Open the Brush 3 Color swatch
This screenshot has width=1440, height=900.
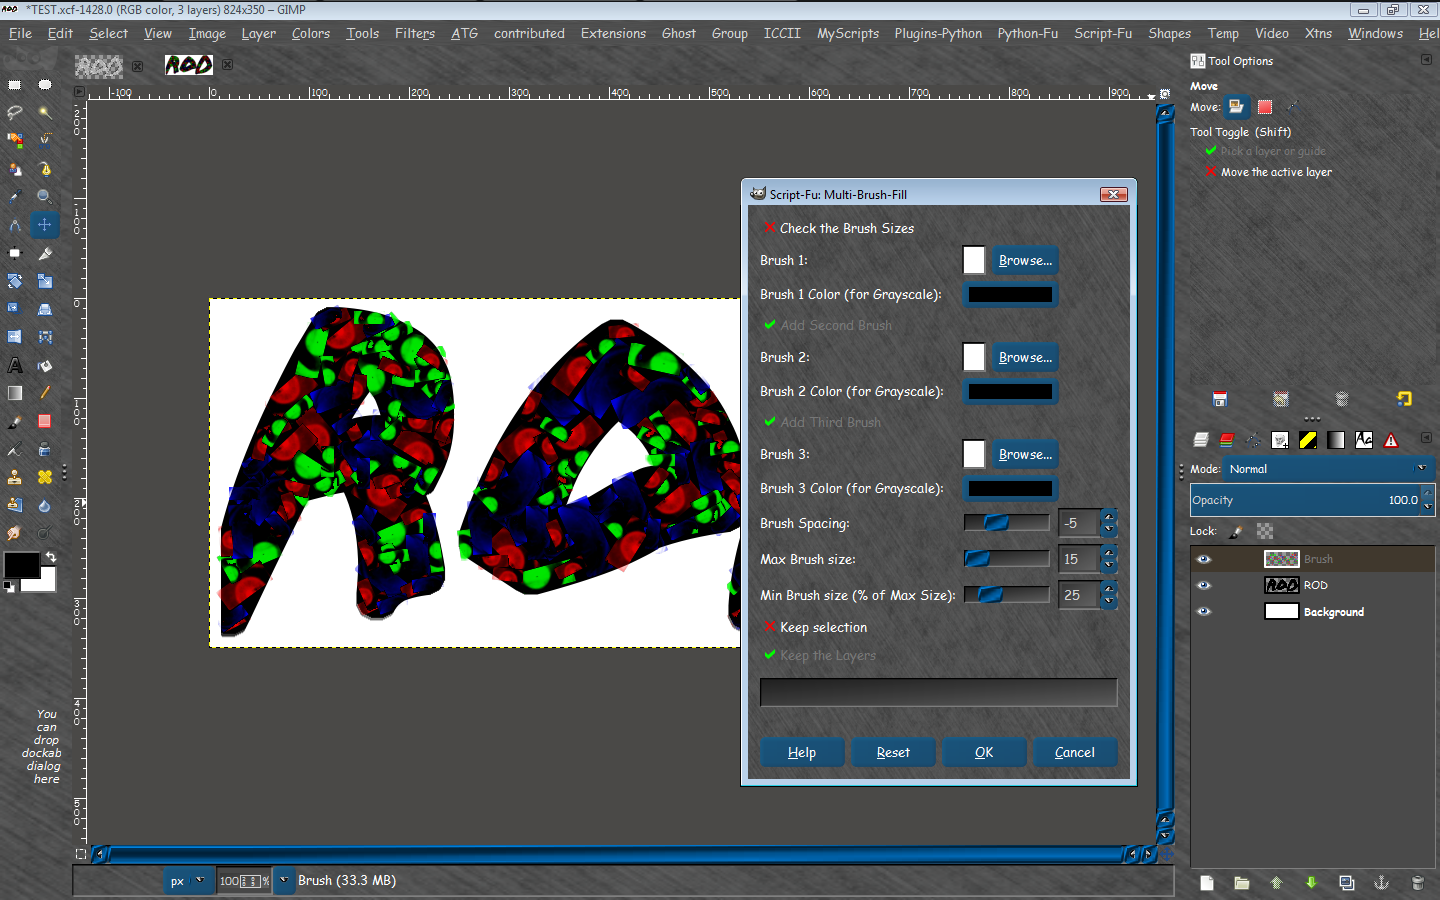pos(1010,488)
